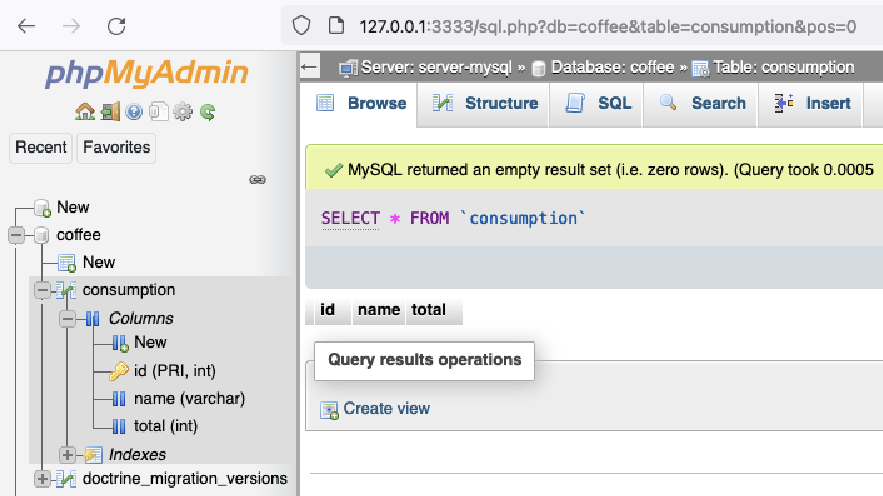This screenshot has width=883, height=496.
Task: Open the Search tab
Action: click(701, 104)
